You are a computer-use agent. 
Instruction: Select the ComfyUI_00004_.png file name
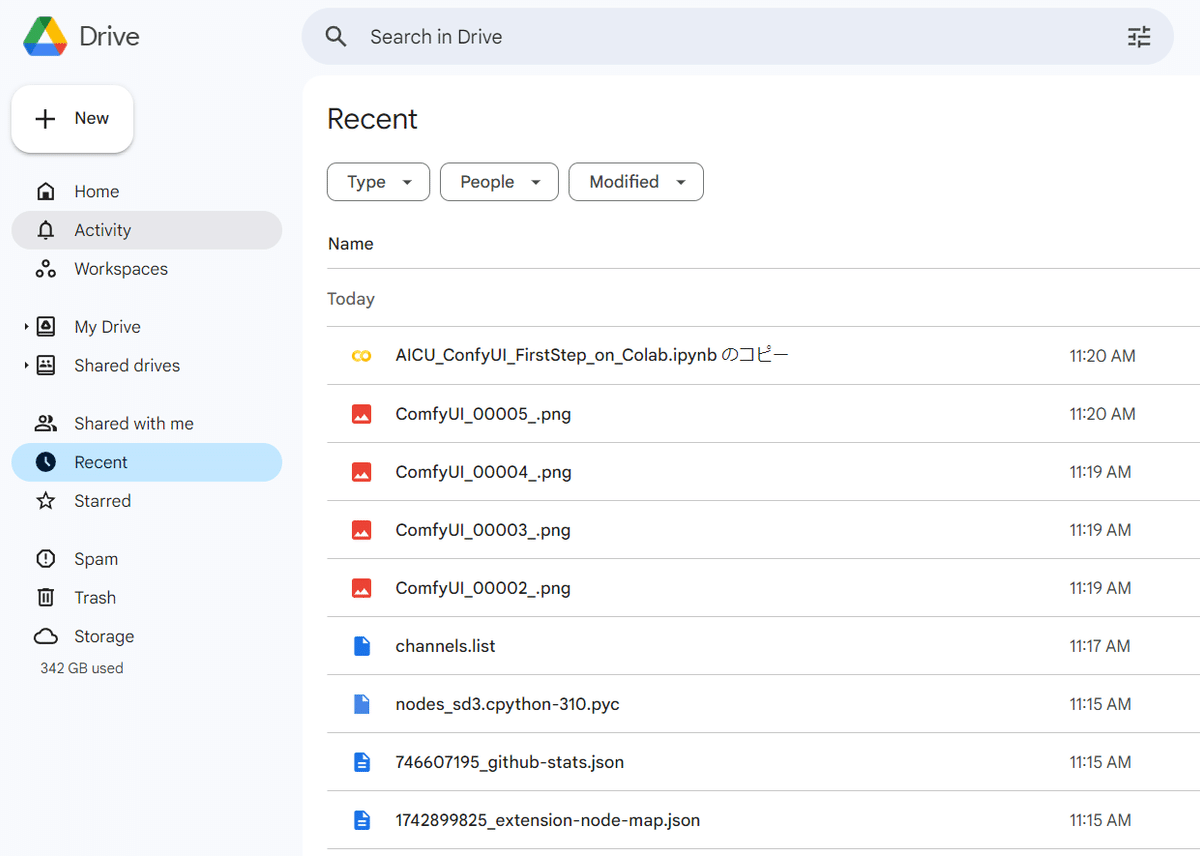[483, 472]
